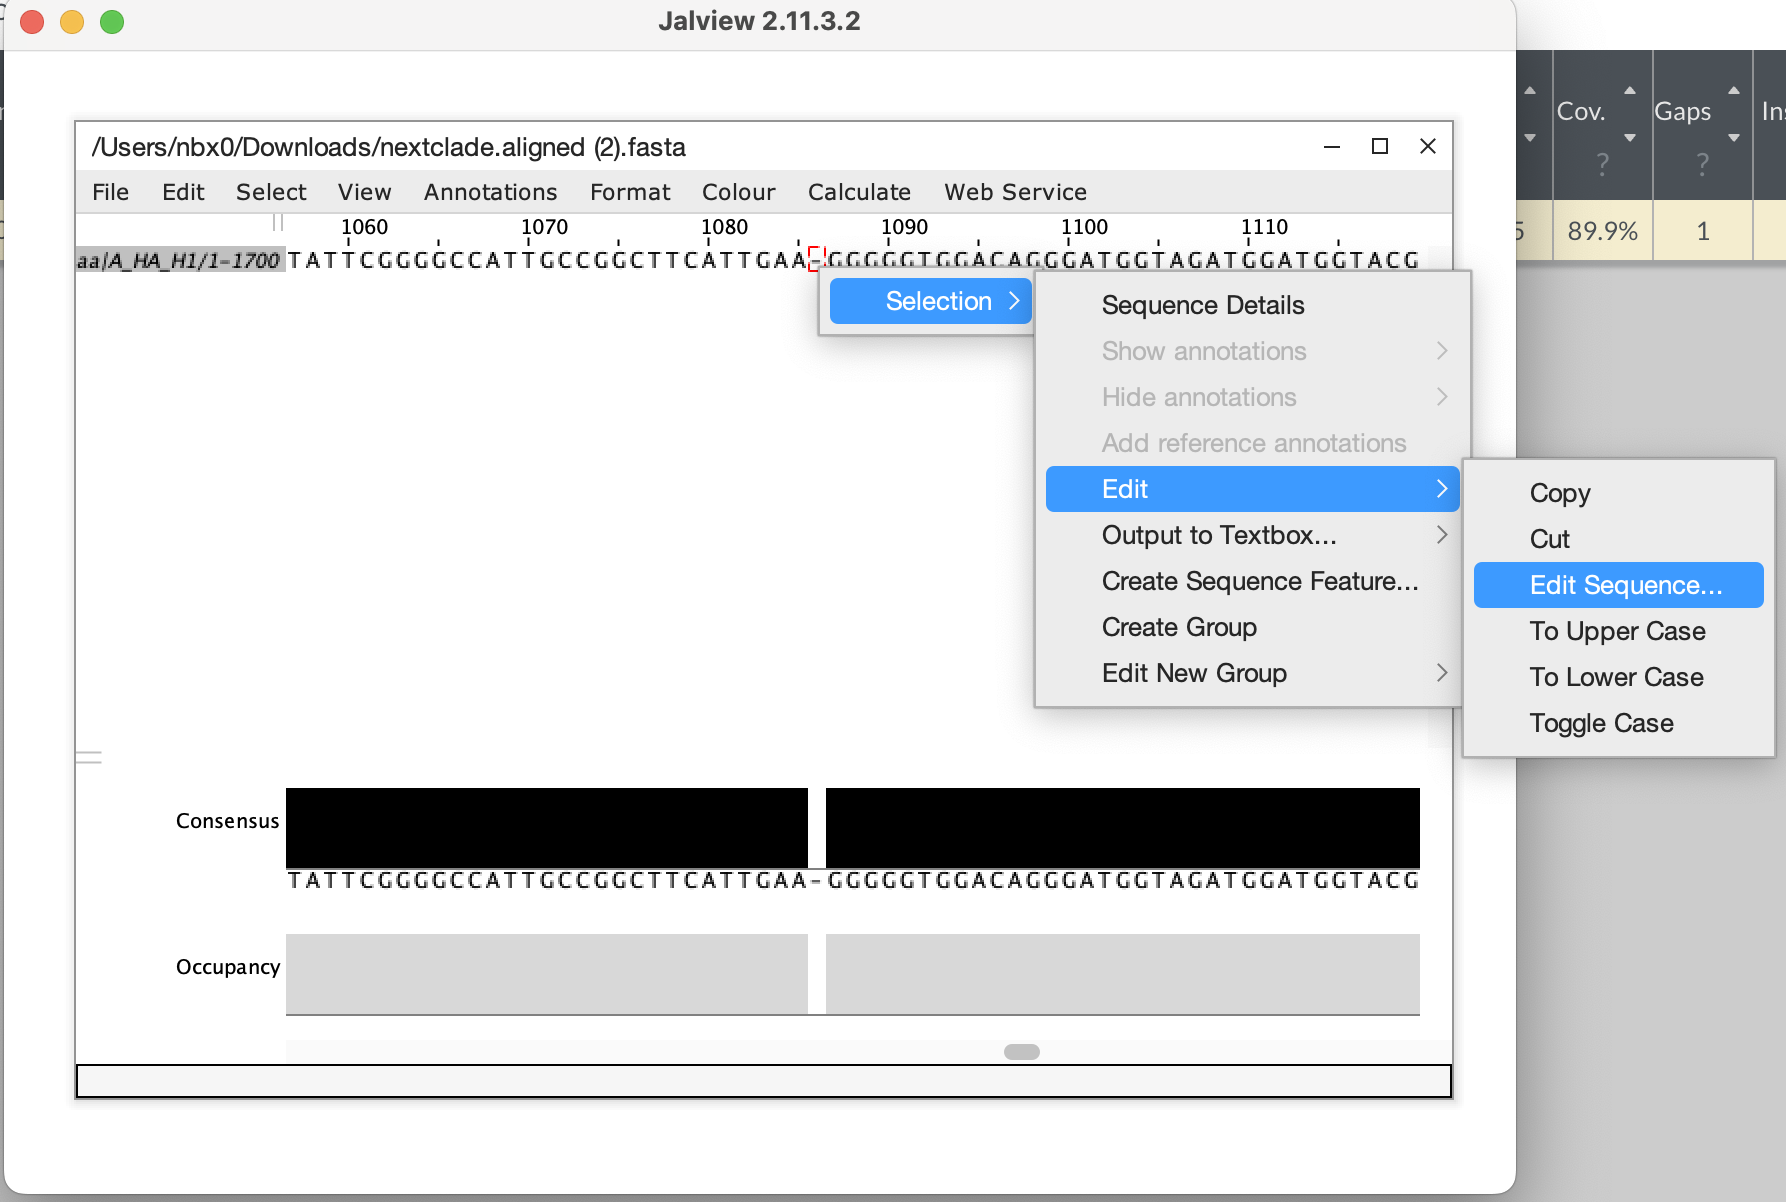Open the Annotations menu
The height and width of the screenshot is (1202, 1786).
click(490, 192)
